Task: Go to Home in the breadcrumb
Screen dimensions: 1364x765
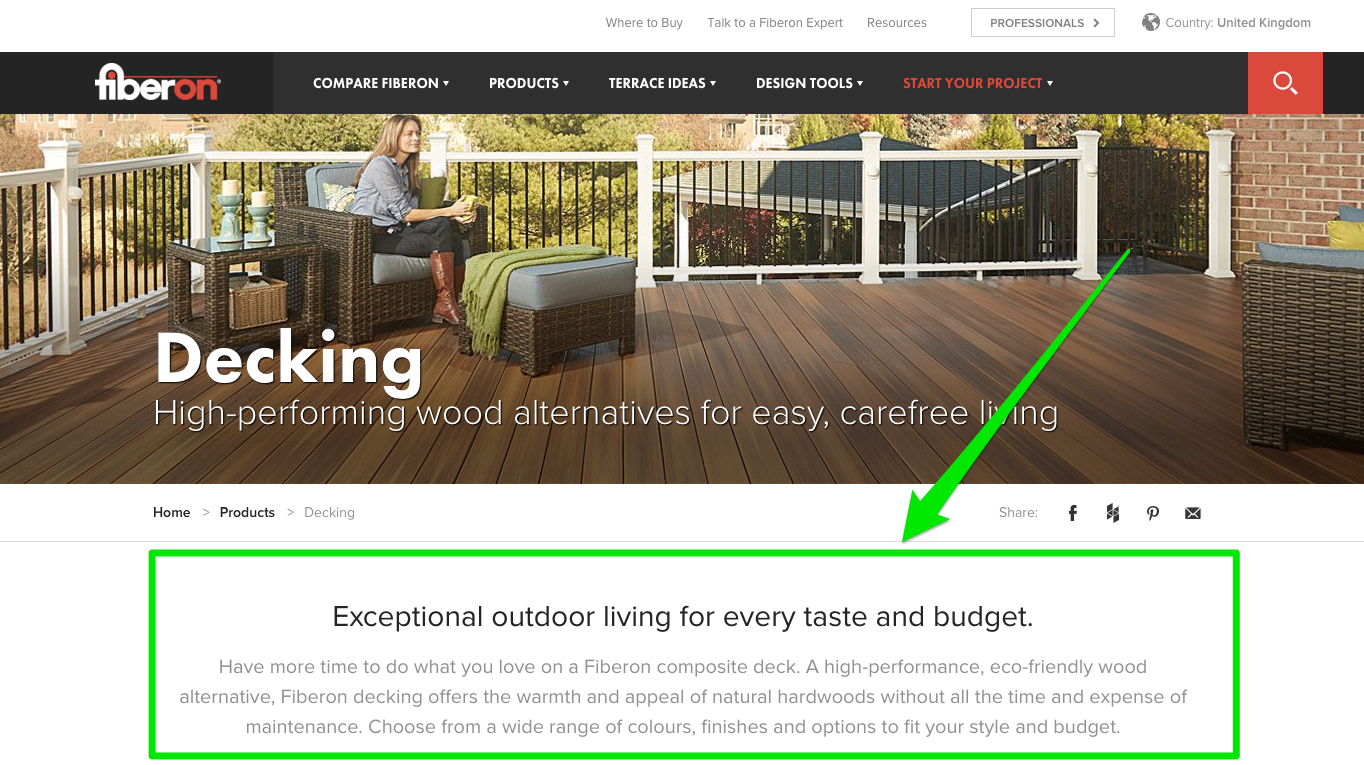Action: point(172,512)
